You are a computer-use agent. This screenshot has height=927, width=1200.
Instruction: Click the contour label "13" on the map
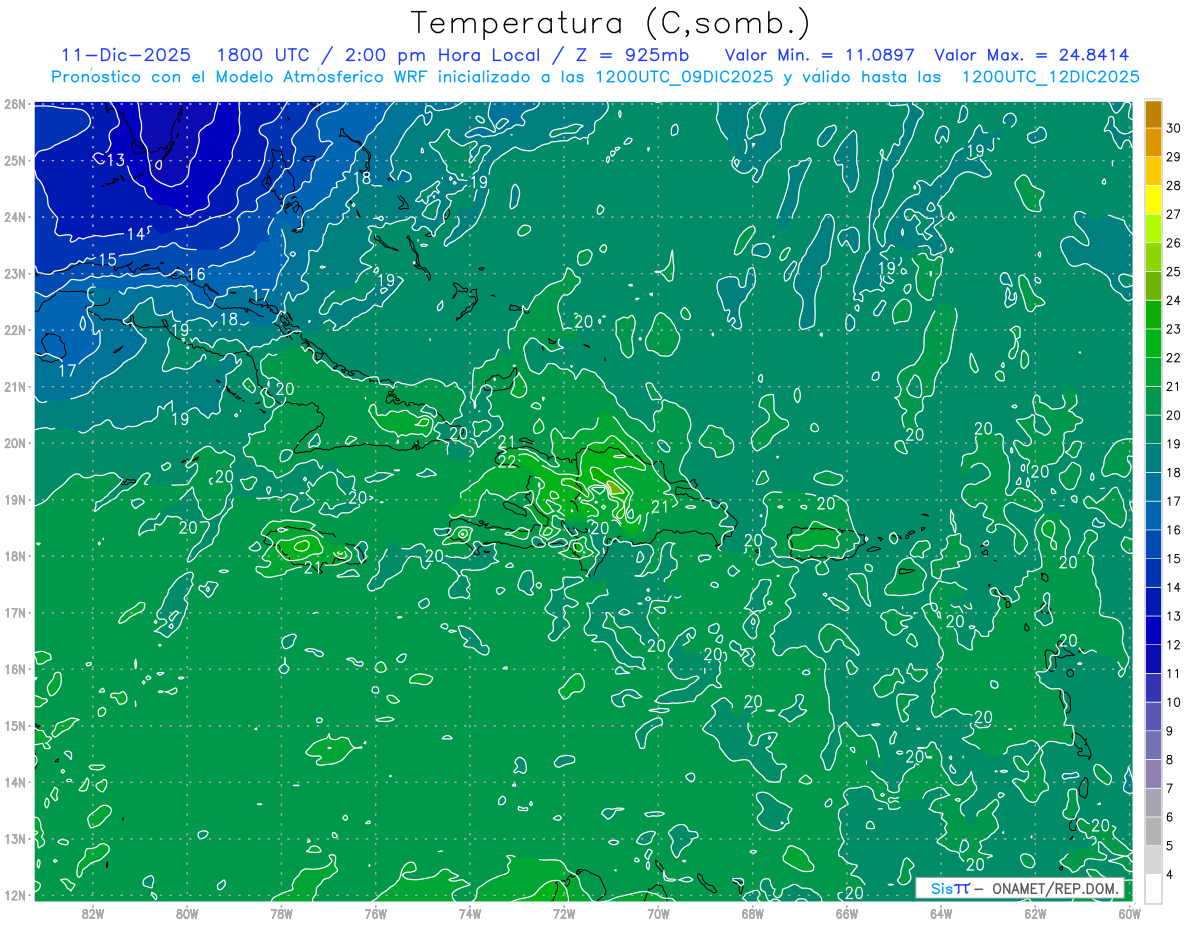coord(115,160)
